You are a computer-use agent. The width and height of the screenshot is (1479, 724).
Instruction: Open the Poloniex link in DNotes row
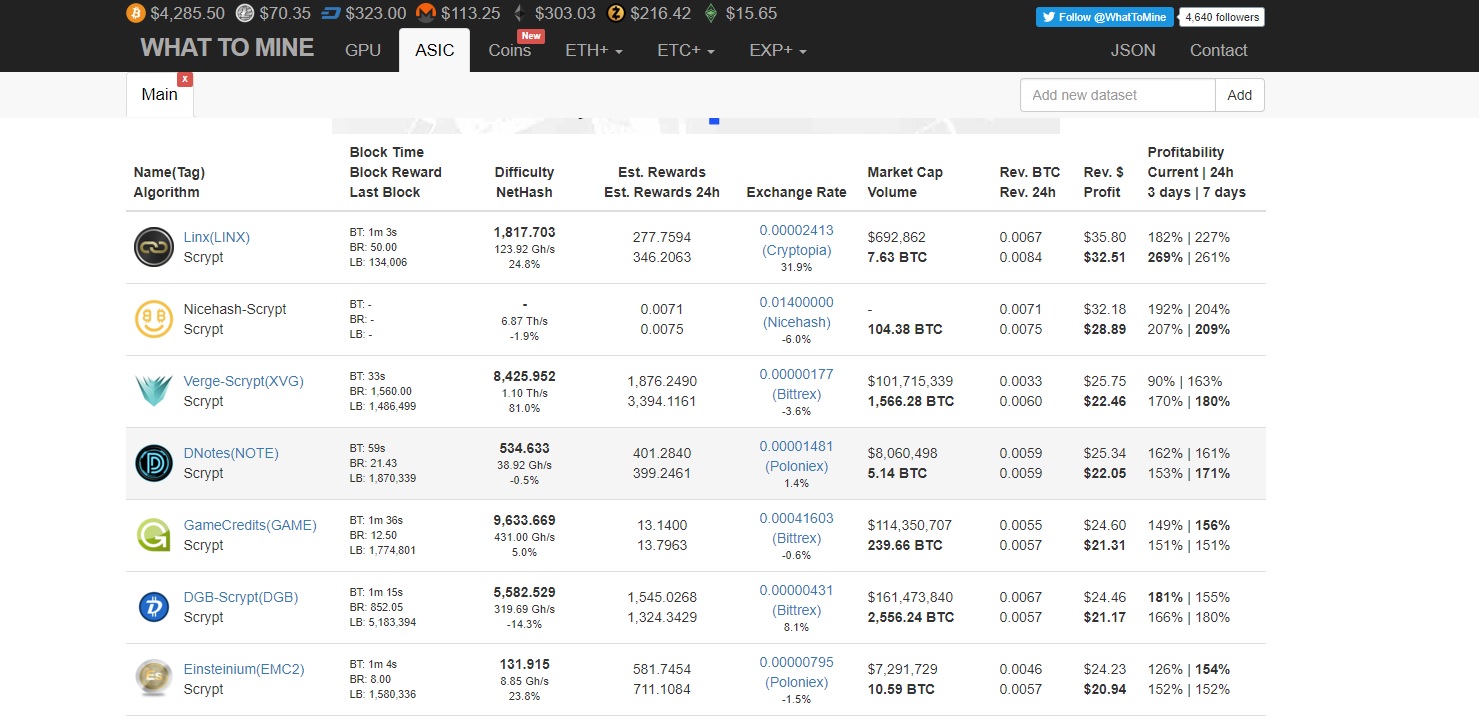[796, 466]
